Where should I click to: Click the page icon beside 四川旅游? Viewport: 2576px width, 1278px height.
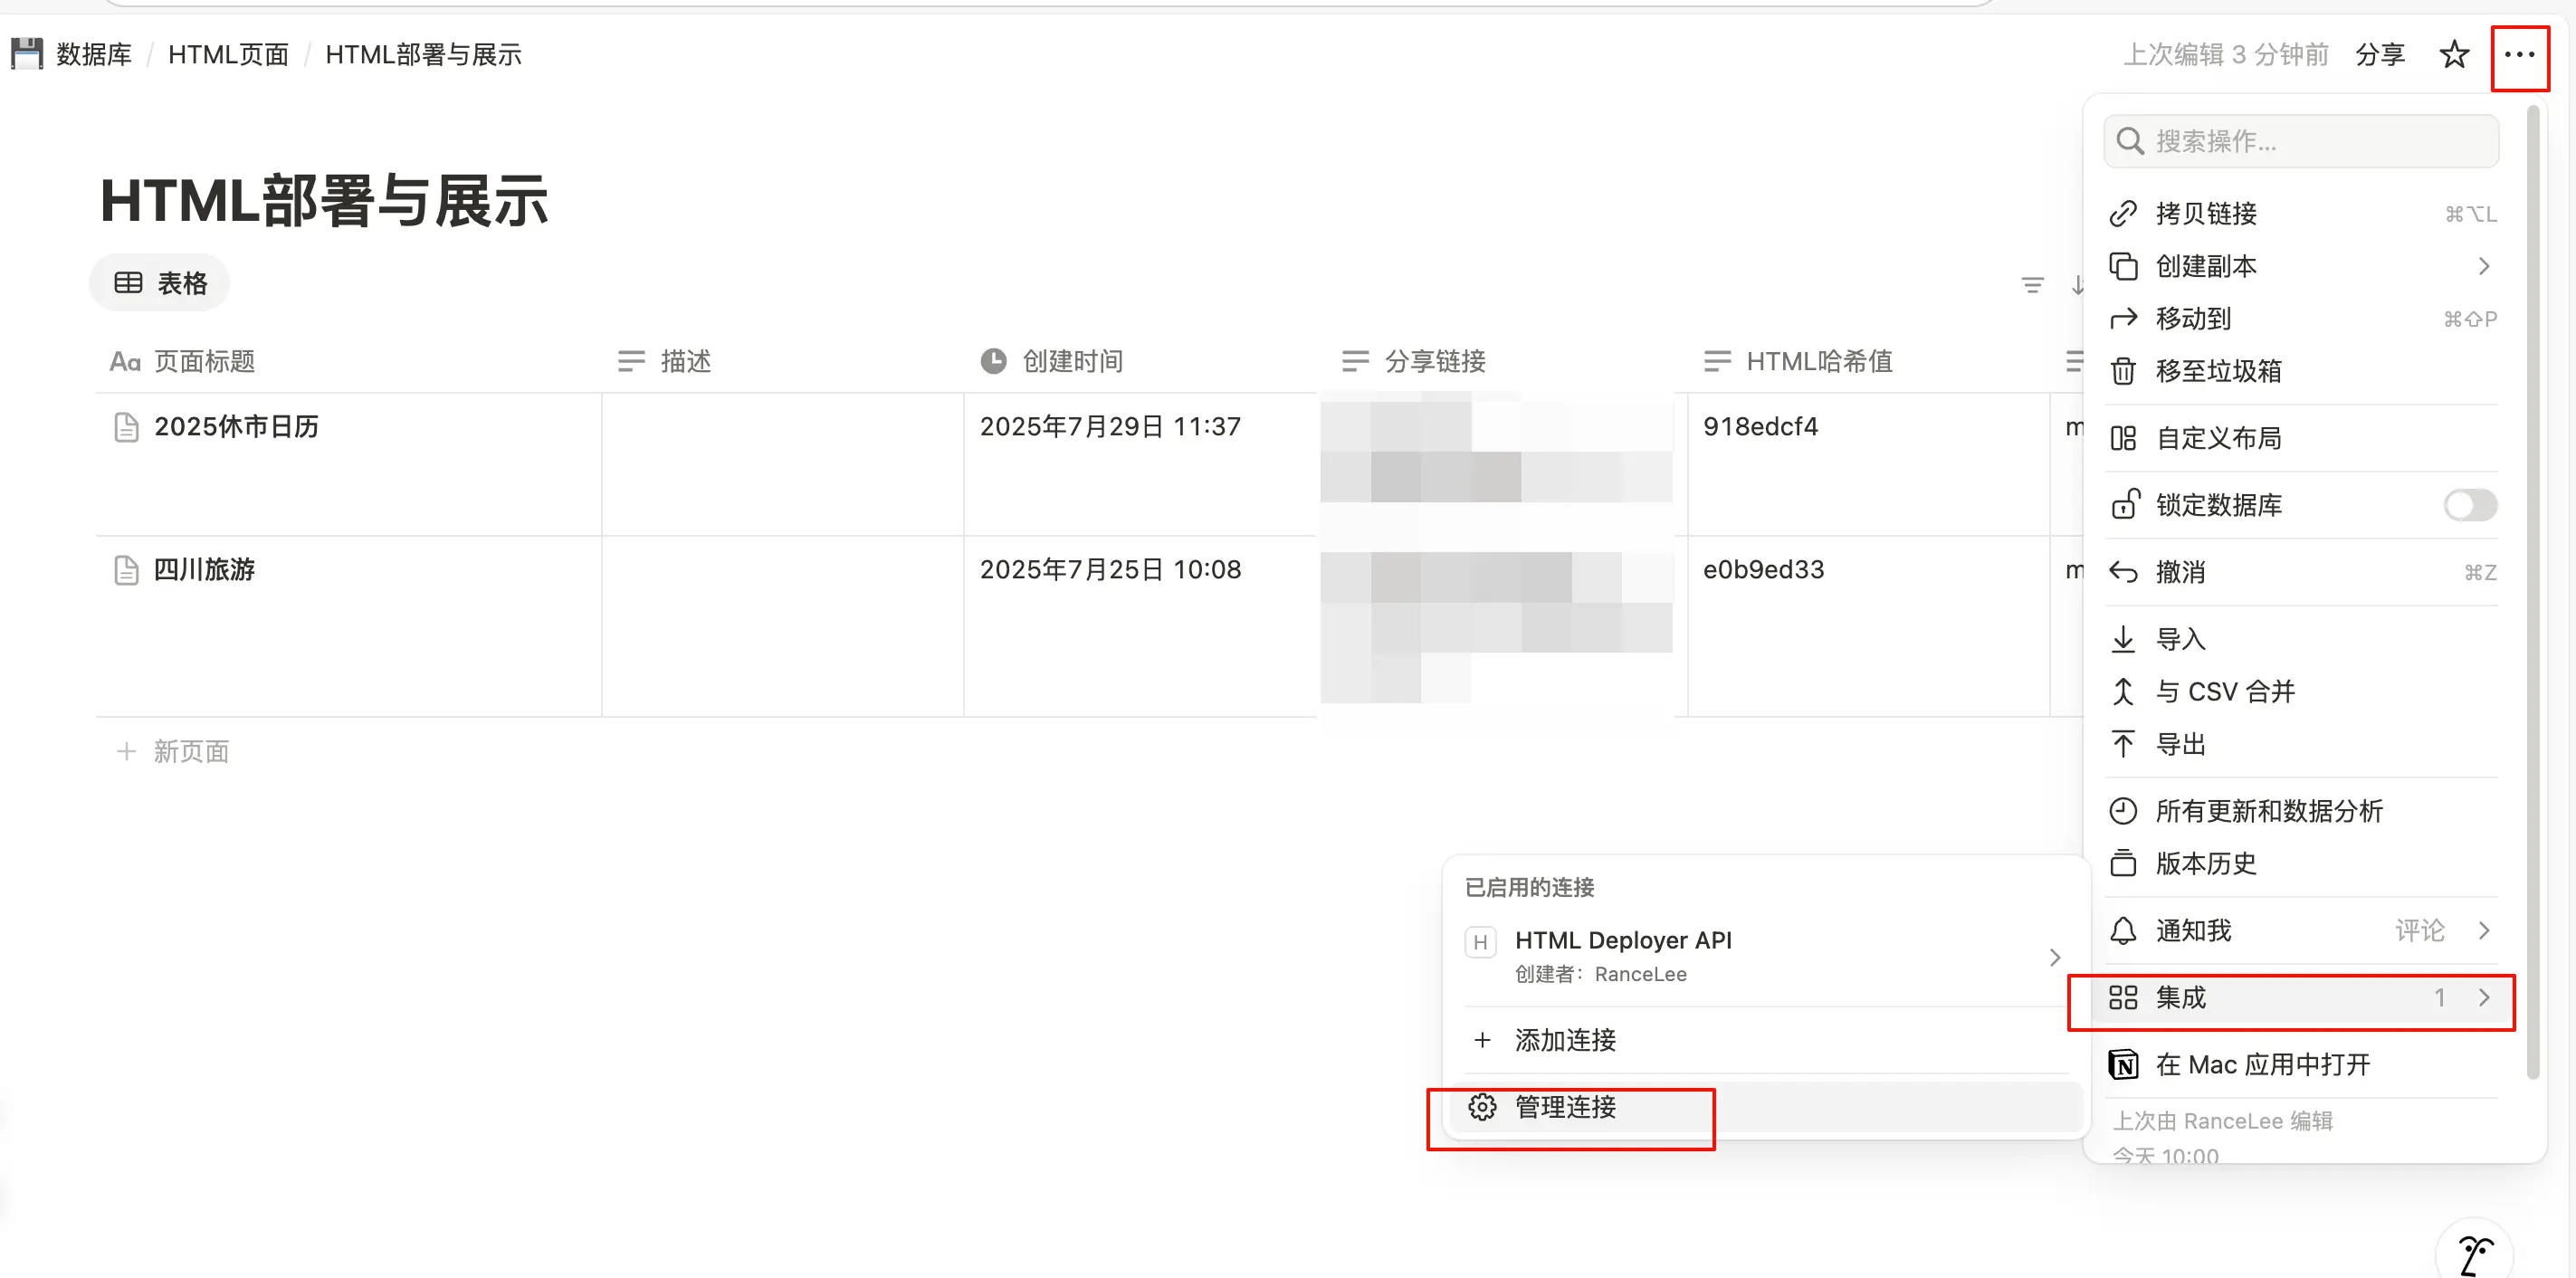point(126,570)
